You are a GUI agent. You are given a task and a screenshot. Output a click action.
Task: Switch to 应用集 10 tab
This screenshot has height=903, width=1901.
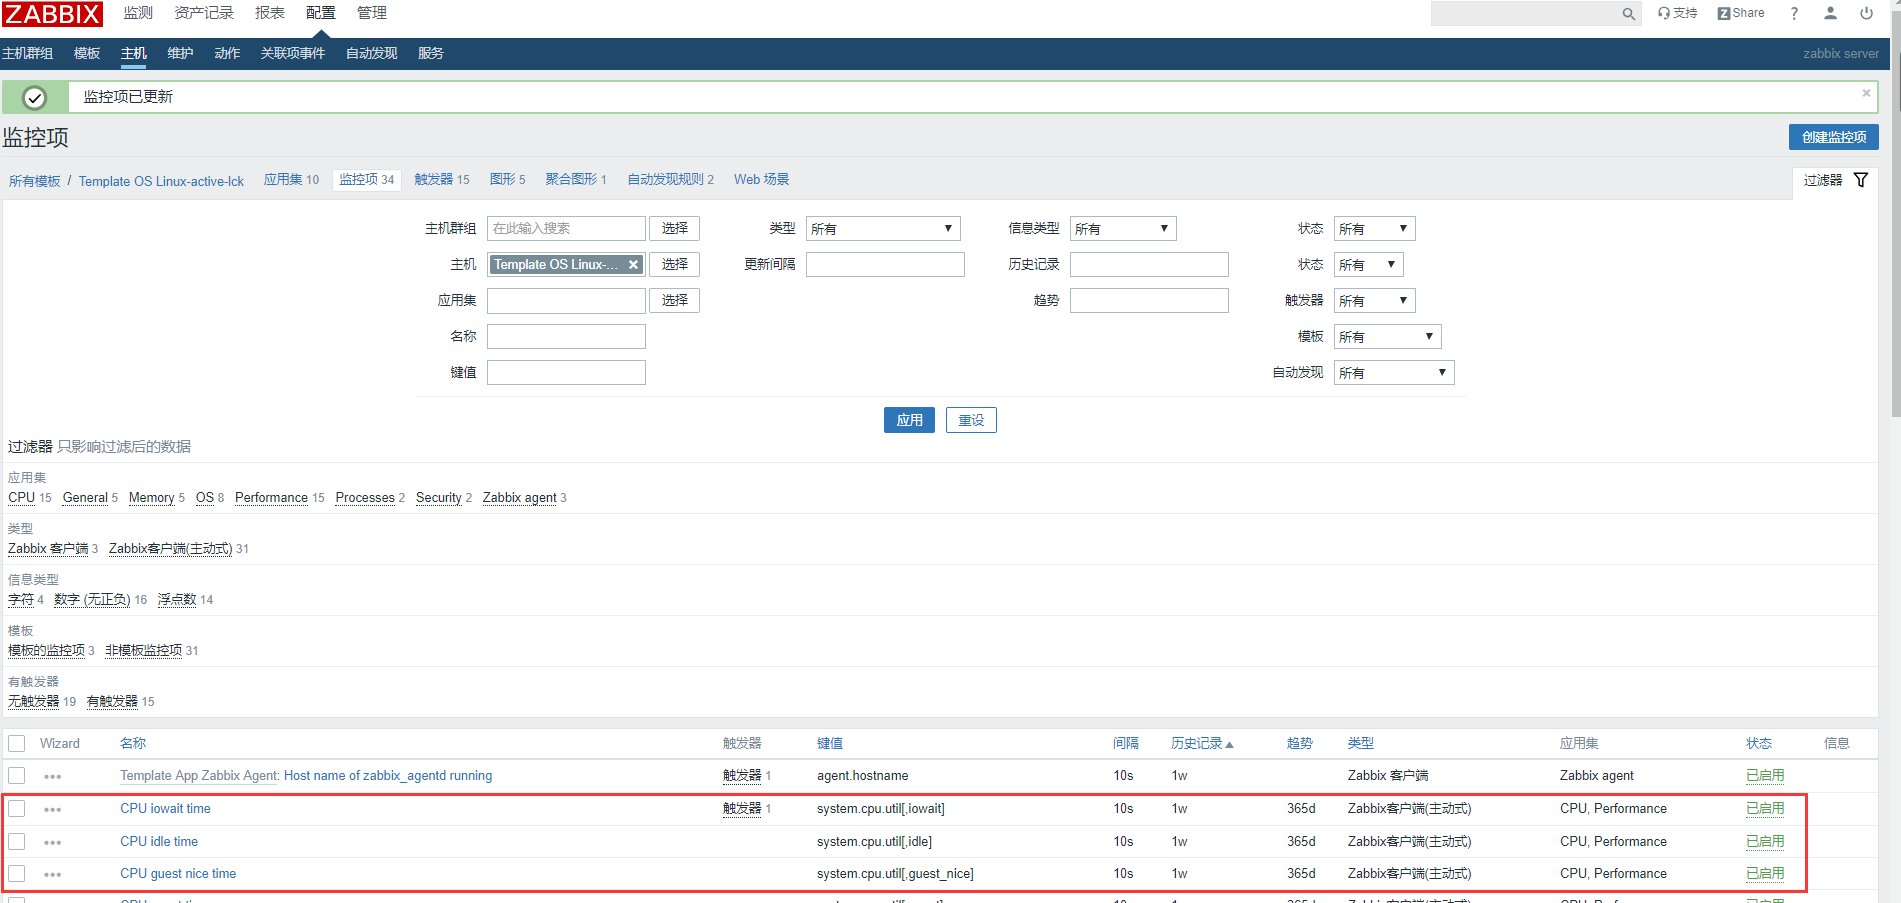(291, 179)
